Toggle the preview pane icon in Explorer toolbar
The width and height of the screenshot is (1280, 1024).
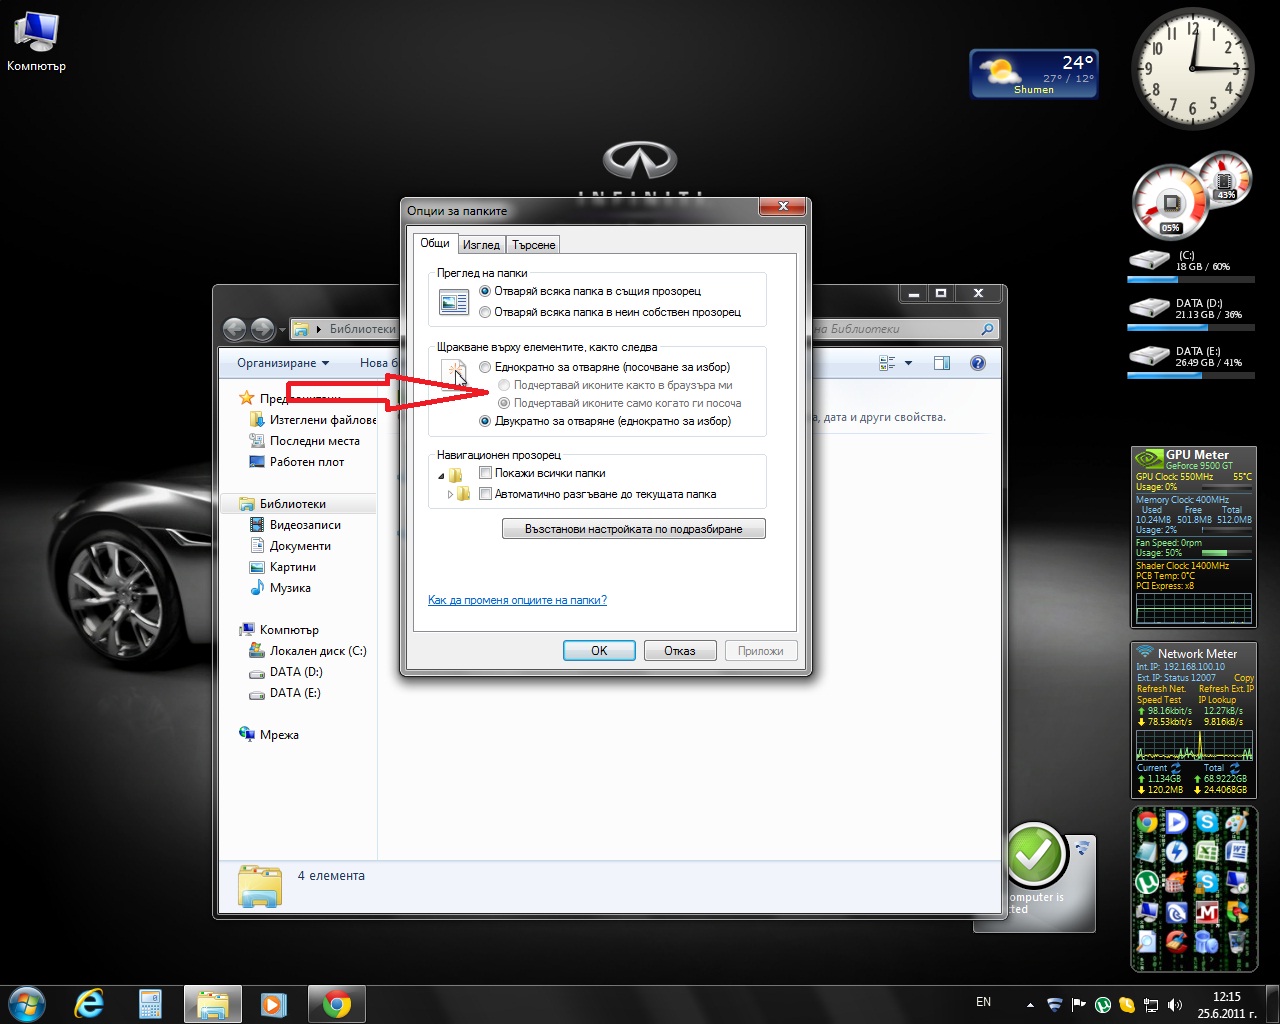[x=941, y=363]
